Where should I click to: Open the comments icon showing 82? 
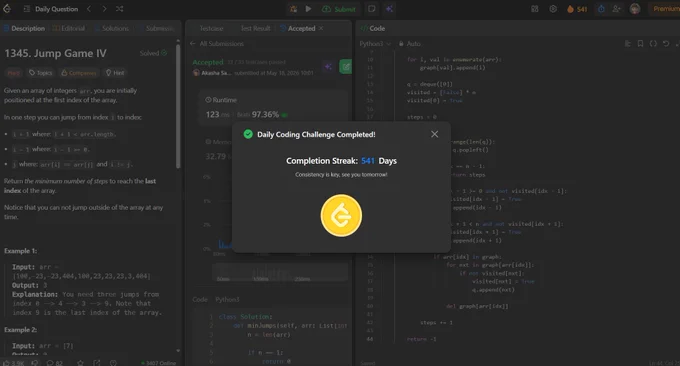coord(55,363)
